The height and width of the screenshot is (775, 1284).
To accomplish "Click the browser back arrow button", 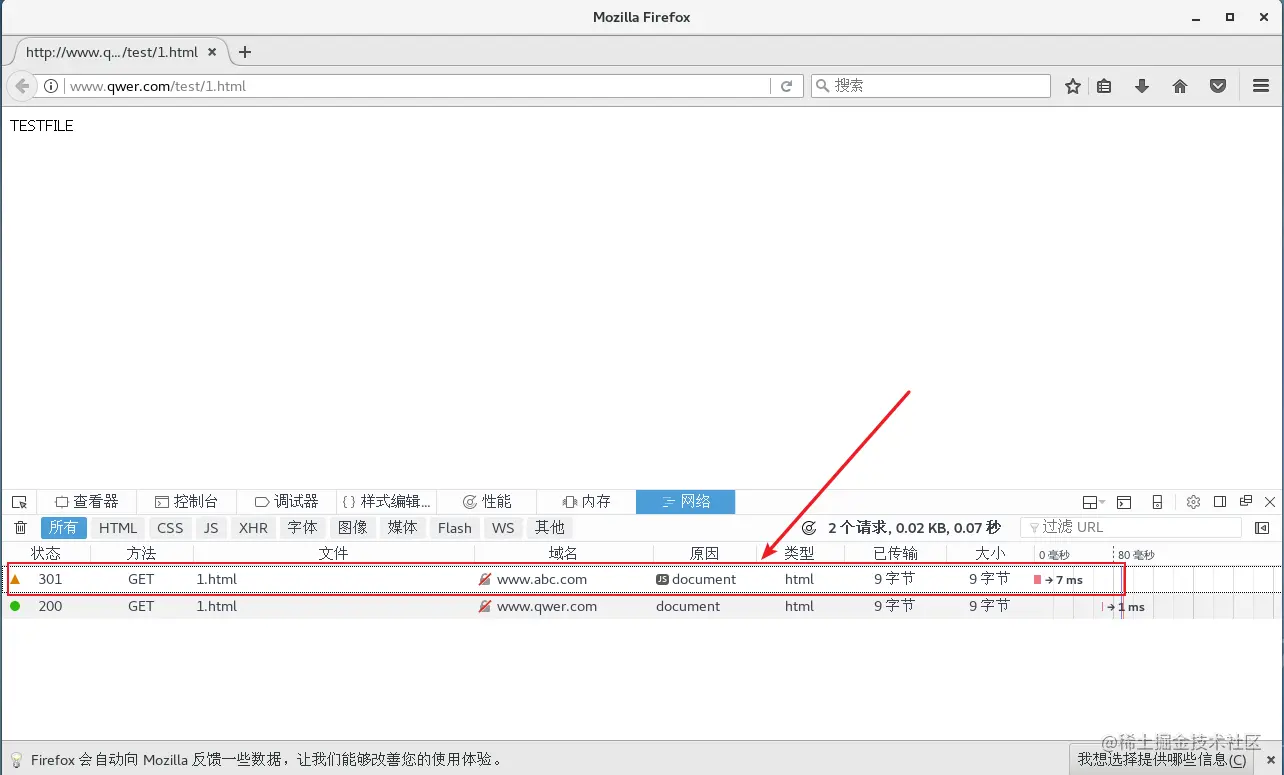I will (x=22, y=87).
